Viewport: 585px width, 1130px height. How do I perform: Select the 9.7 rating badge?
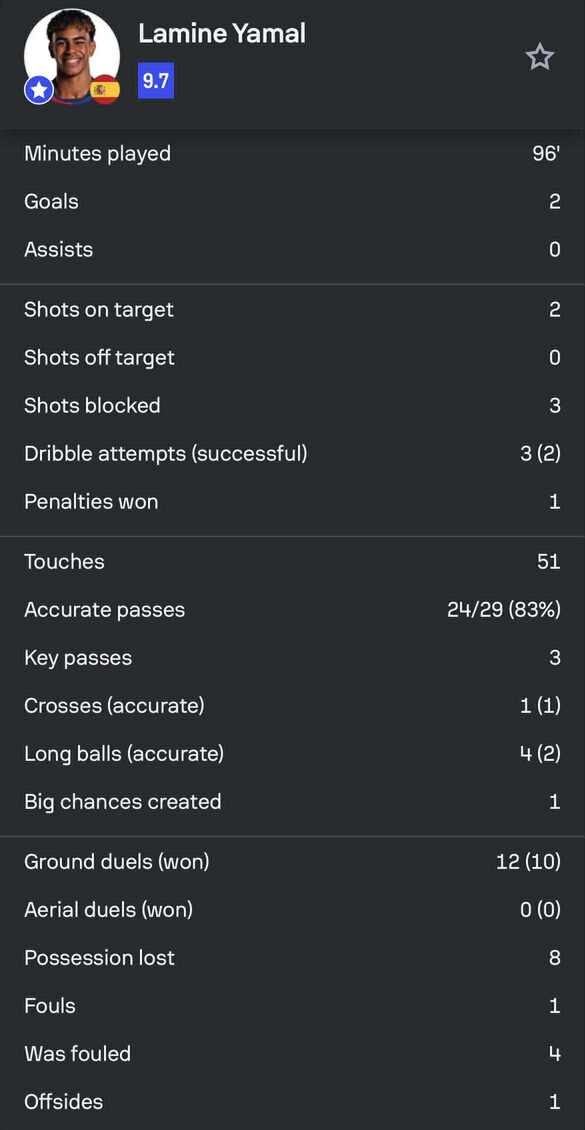[156, 81]
